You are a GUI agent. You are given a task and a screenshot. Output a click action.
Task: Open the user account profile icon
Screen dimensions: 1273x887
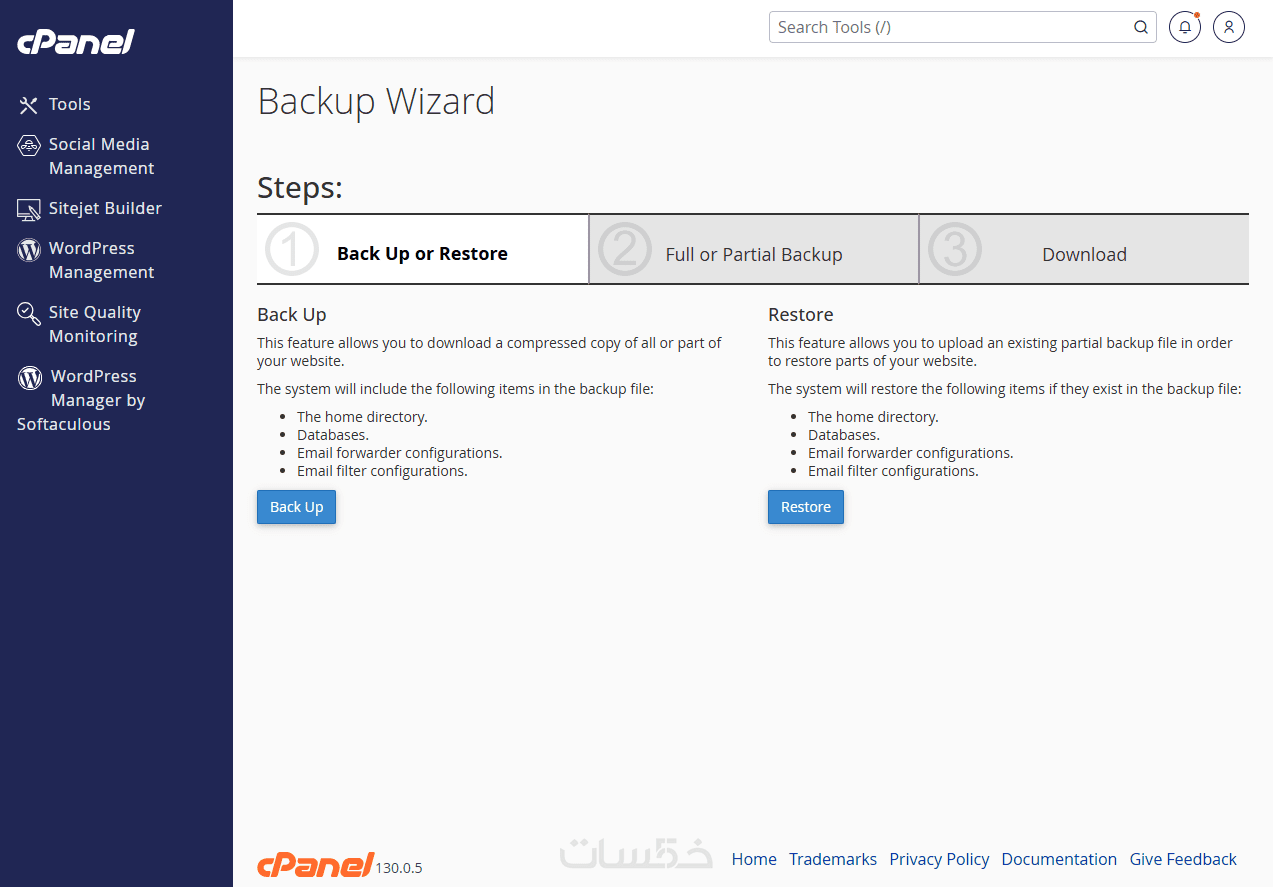1229,27
